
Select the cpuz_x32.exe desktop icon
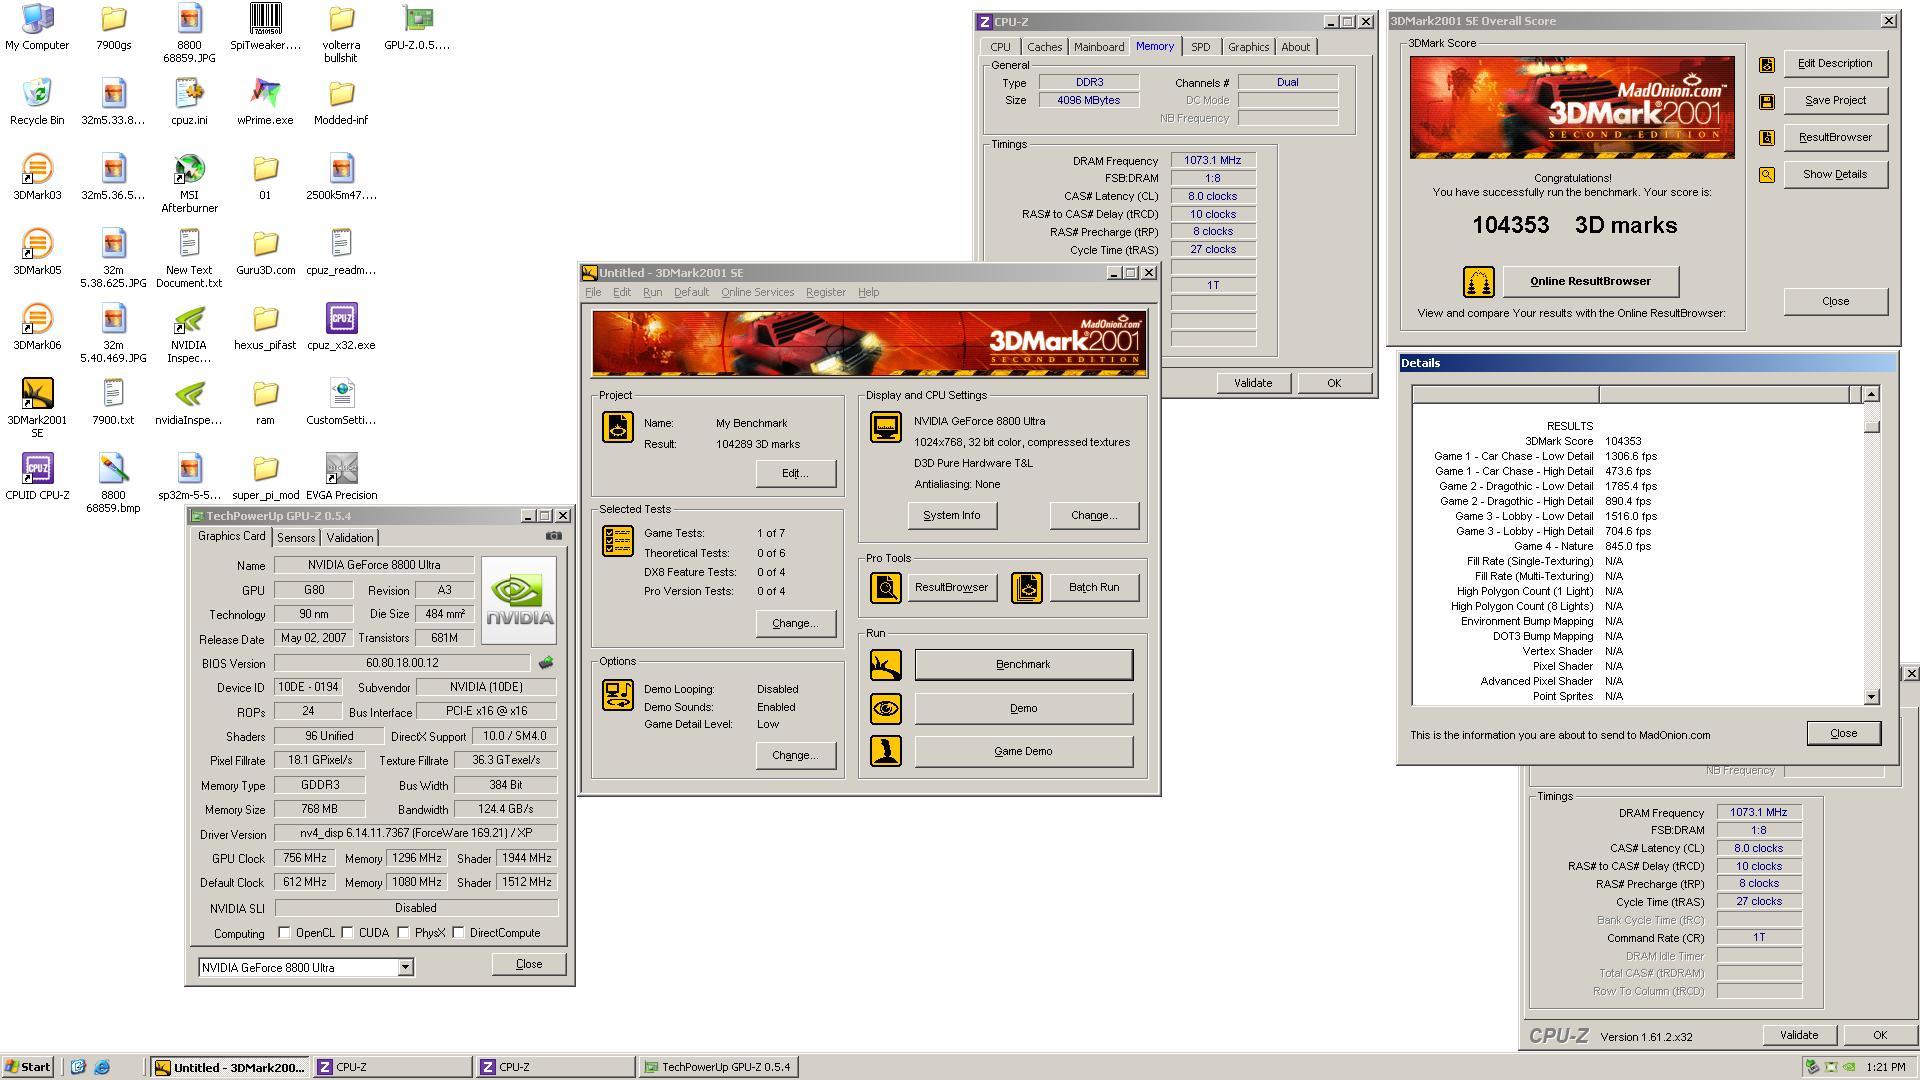click(x=341, y=327)
